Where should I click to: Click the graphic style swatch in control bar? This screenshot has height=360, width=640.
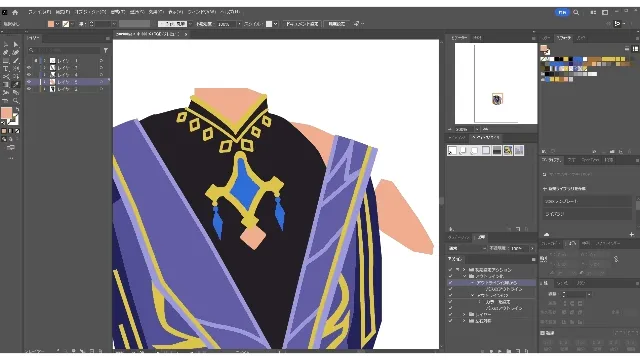[269, 24]
